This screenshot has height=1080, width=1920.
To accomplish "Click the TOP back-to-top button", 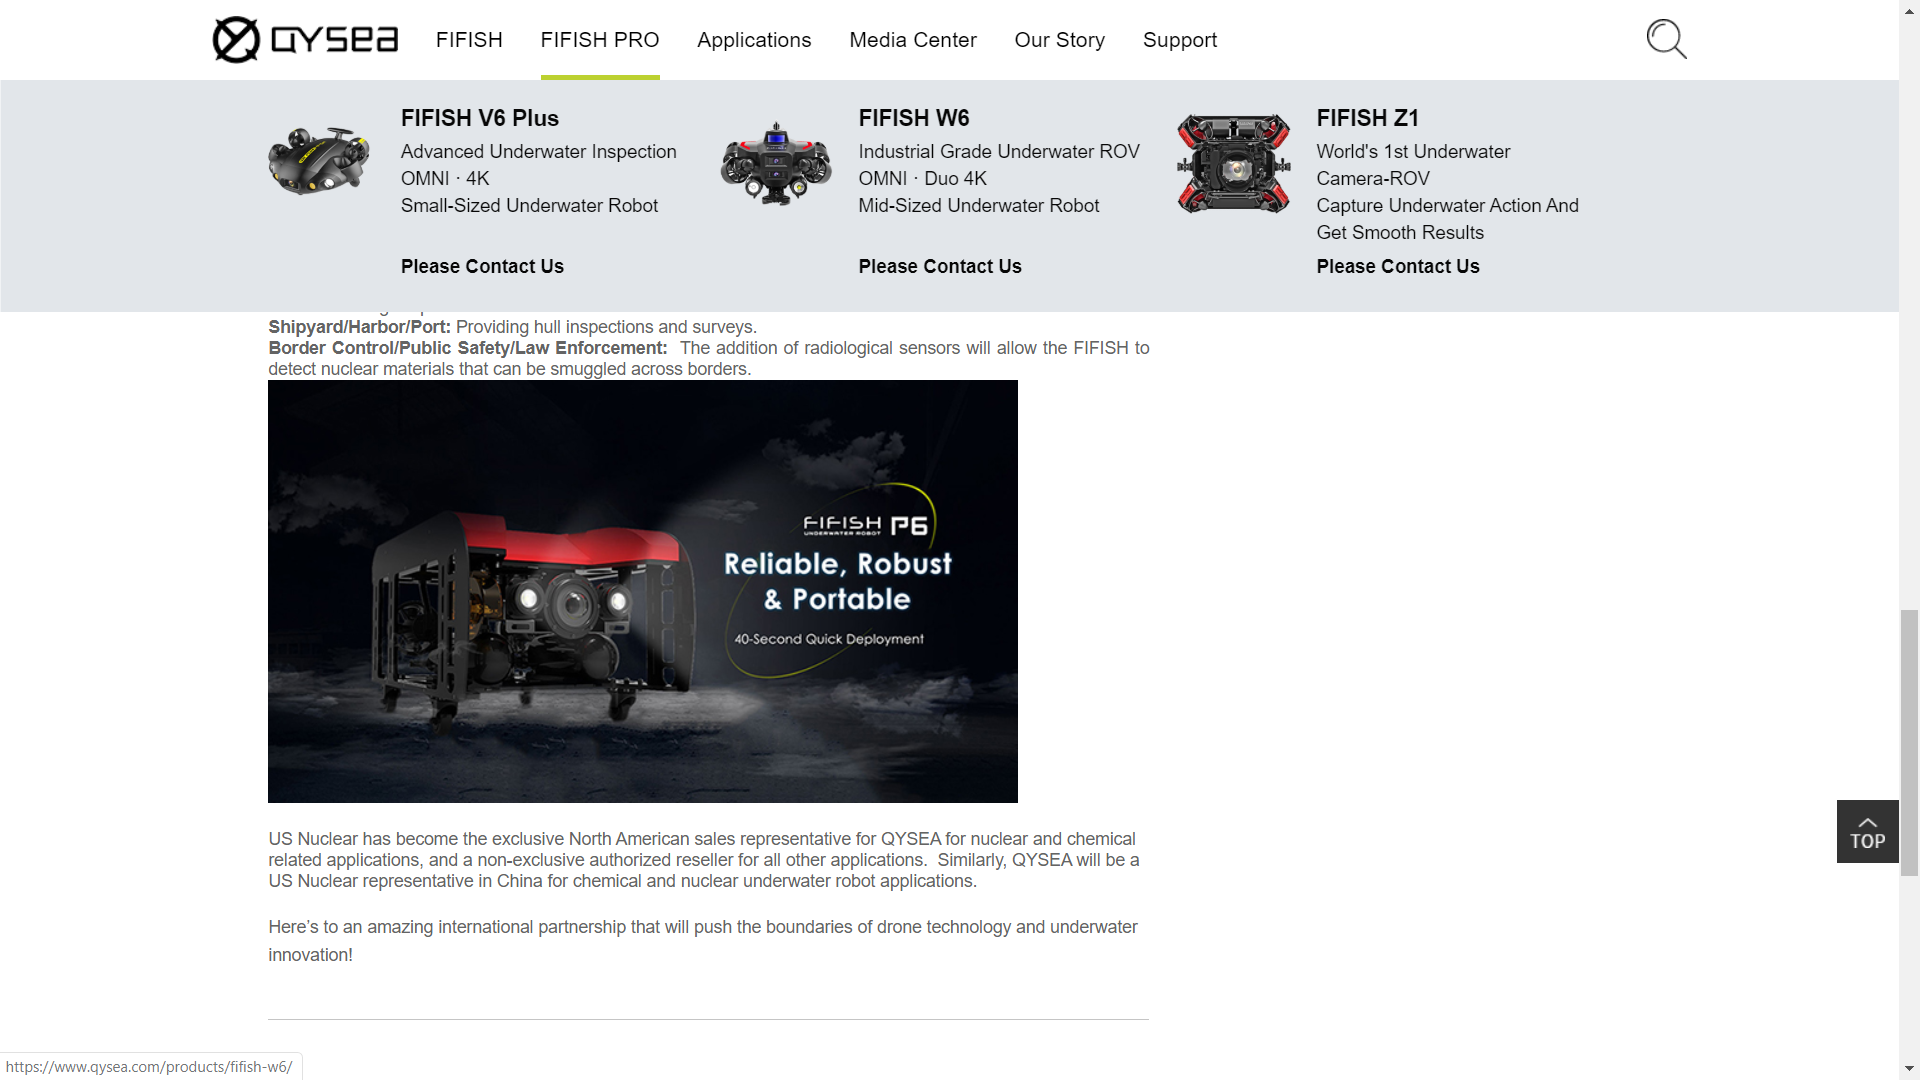I will [x=1867, y=831].
